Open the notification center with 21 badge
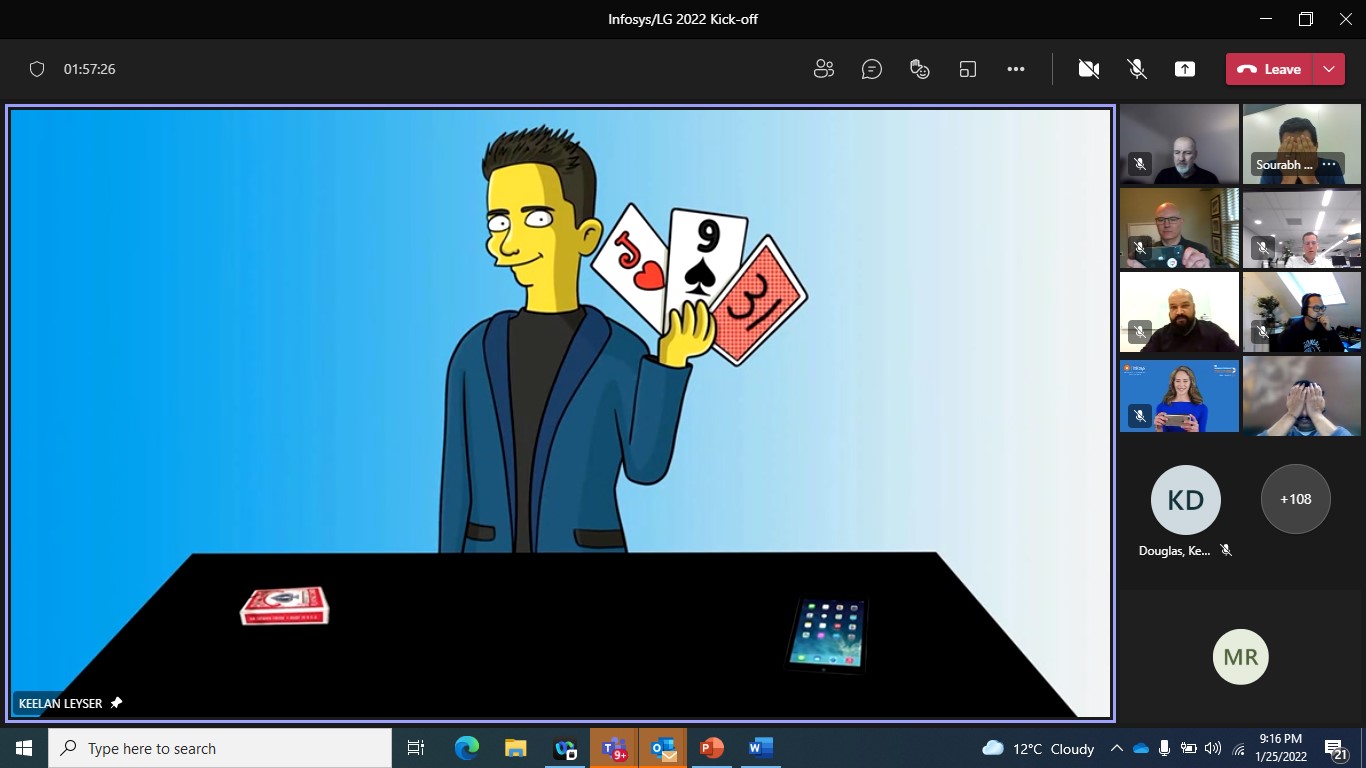This screenshot has width=1366, height=768. pyautogui.click(x=1336, y=748)
